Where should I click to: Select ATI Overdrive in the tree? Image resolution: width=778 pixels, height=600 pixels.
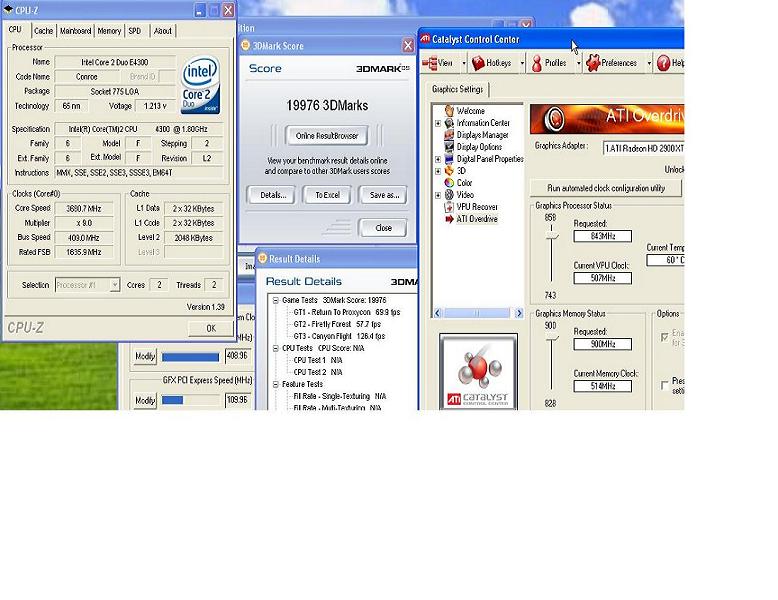477,219
